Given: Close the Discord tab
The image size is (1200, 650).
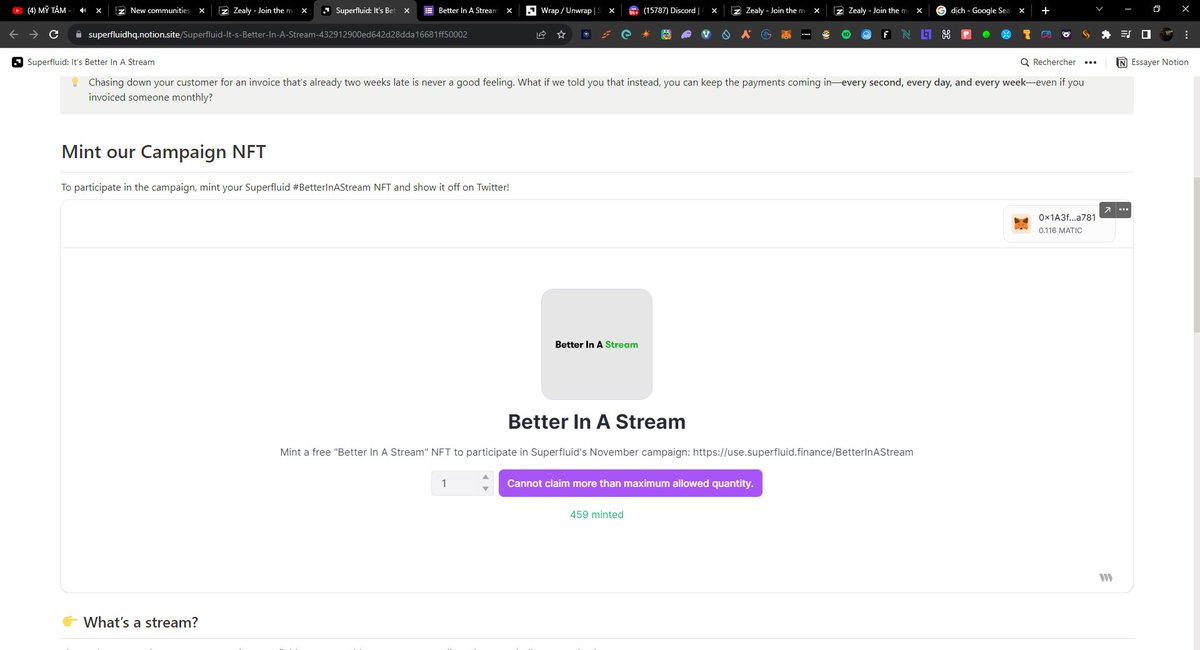Looking at the screenshot, I should point(713,11).
